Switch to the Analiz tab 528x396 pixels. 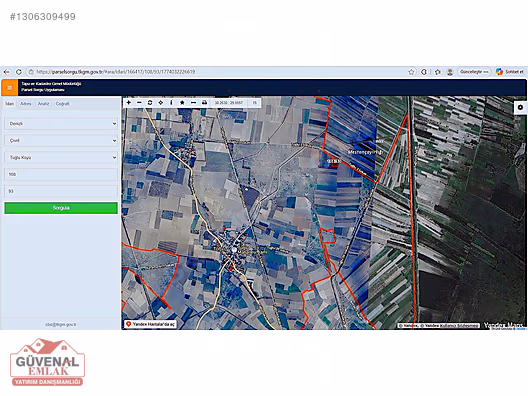point(43,104)
